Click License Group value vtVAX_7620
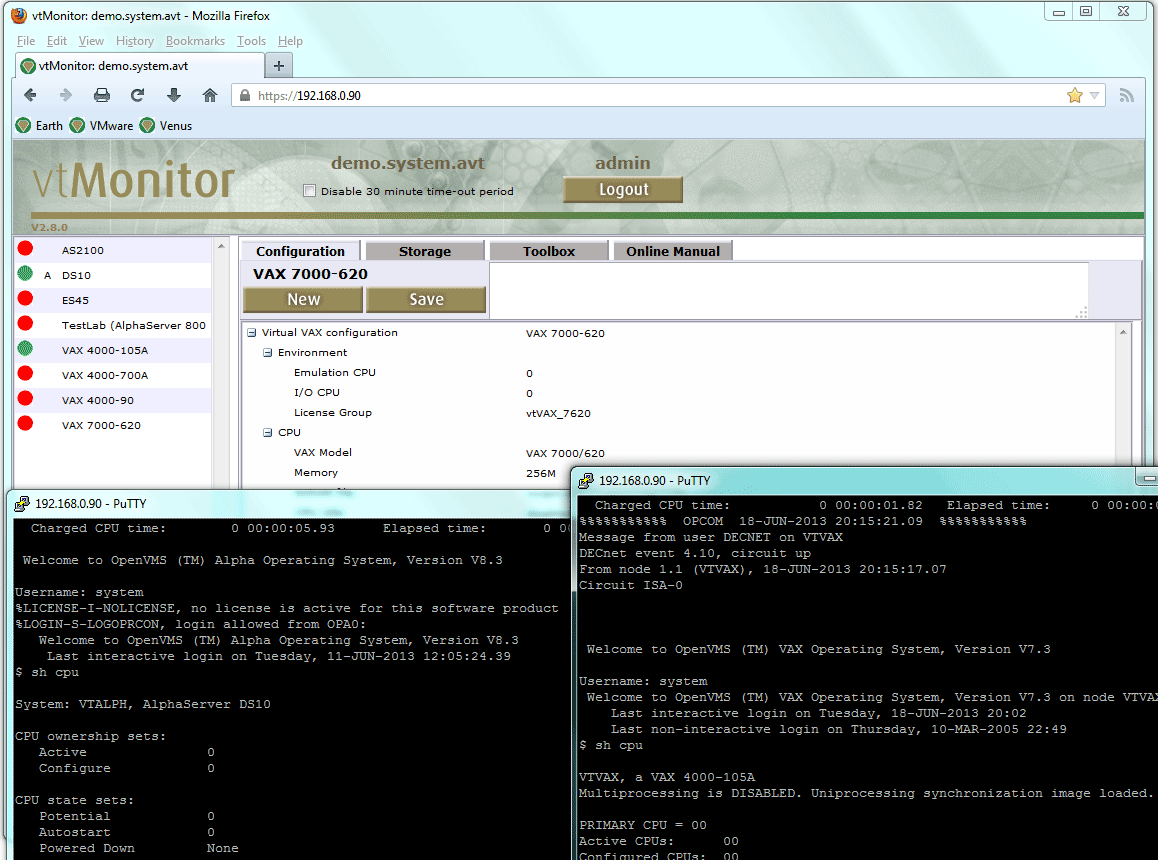The width and height of the screenshot is (1158, 860). click(x=558, y=414)
